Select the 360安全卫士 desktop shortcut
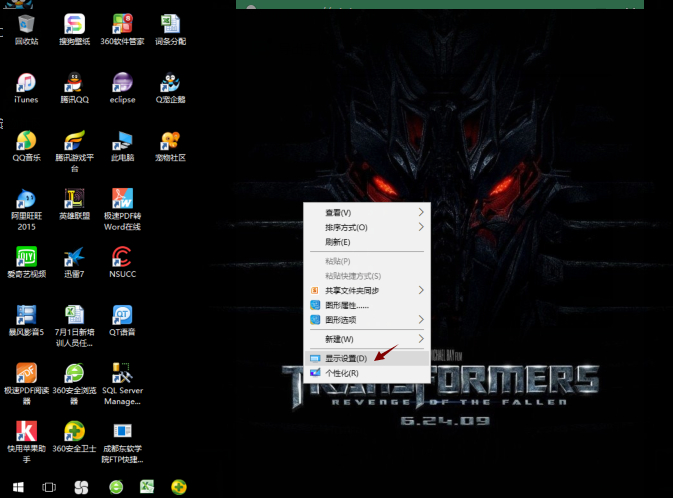This screenshot has height=498, width=673. point(74,437)
